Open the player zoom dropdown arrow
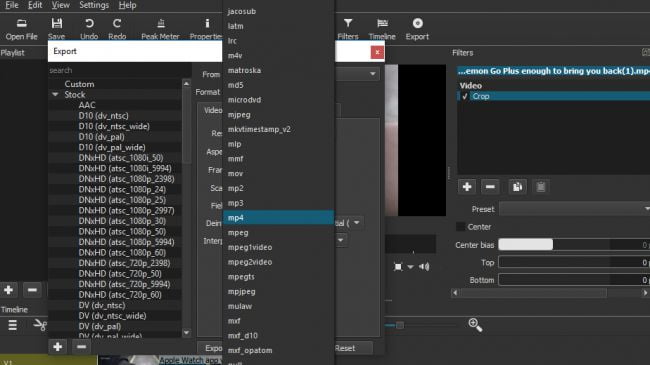 point(410,267)
